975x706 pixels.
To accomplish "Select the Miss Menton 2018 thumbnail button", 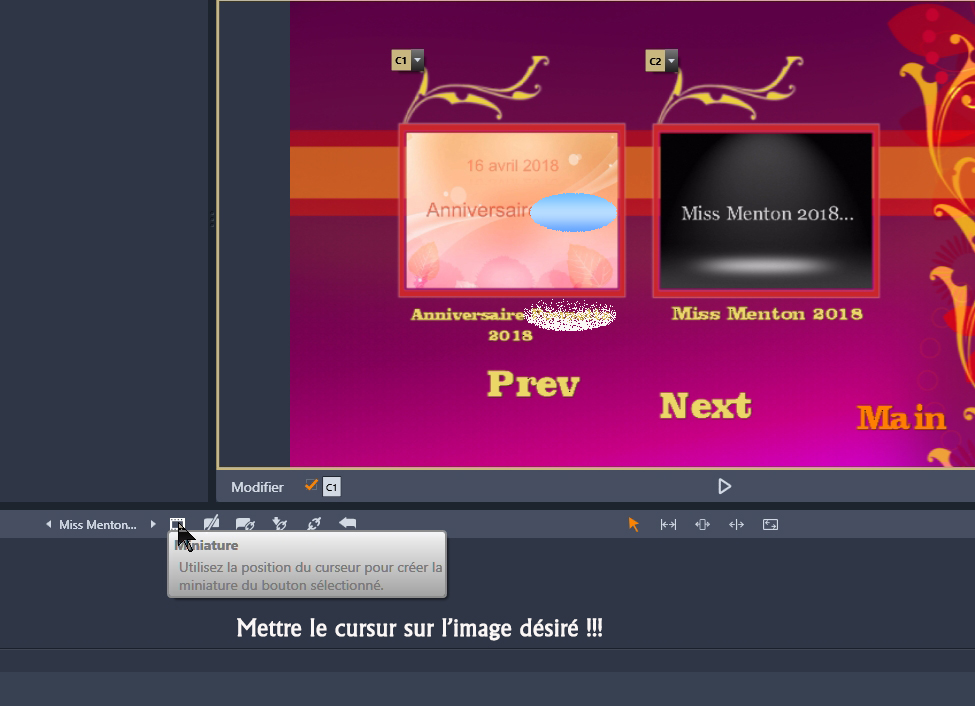I will pyautogui.click(x=766, y=210).
